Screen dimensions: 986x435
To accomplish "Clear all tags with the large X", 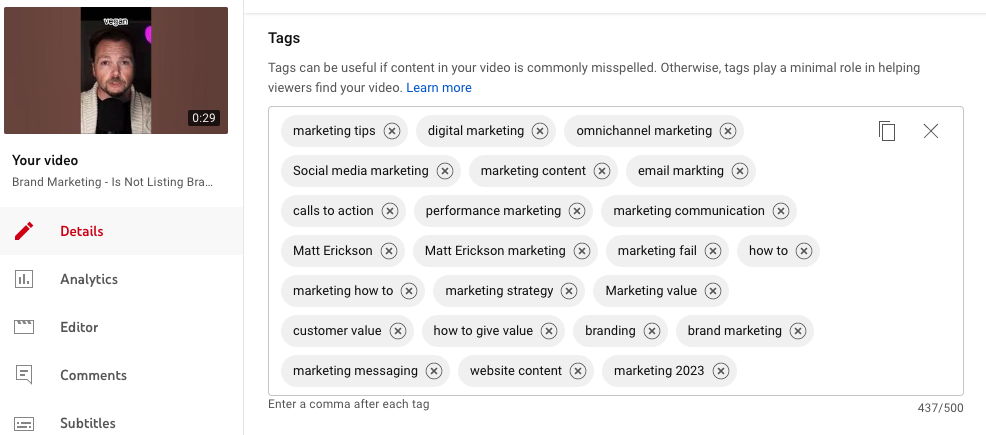I will [x=931, y=131].
